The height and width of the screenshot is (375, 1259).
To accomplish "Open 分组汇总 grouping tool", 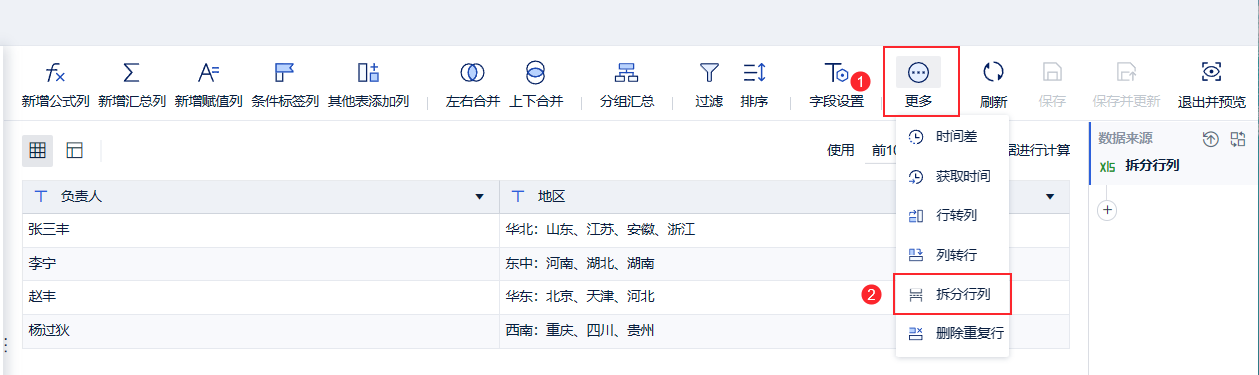I will (x=627, y=84).
